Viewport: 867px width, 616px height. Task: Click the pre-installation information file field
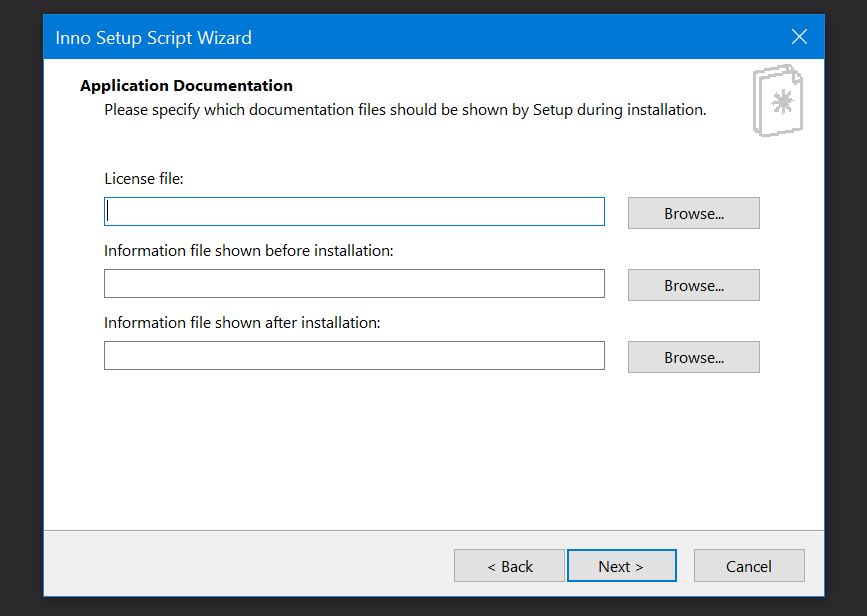354,284
